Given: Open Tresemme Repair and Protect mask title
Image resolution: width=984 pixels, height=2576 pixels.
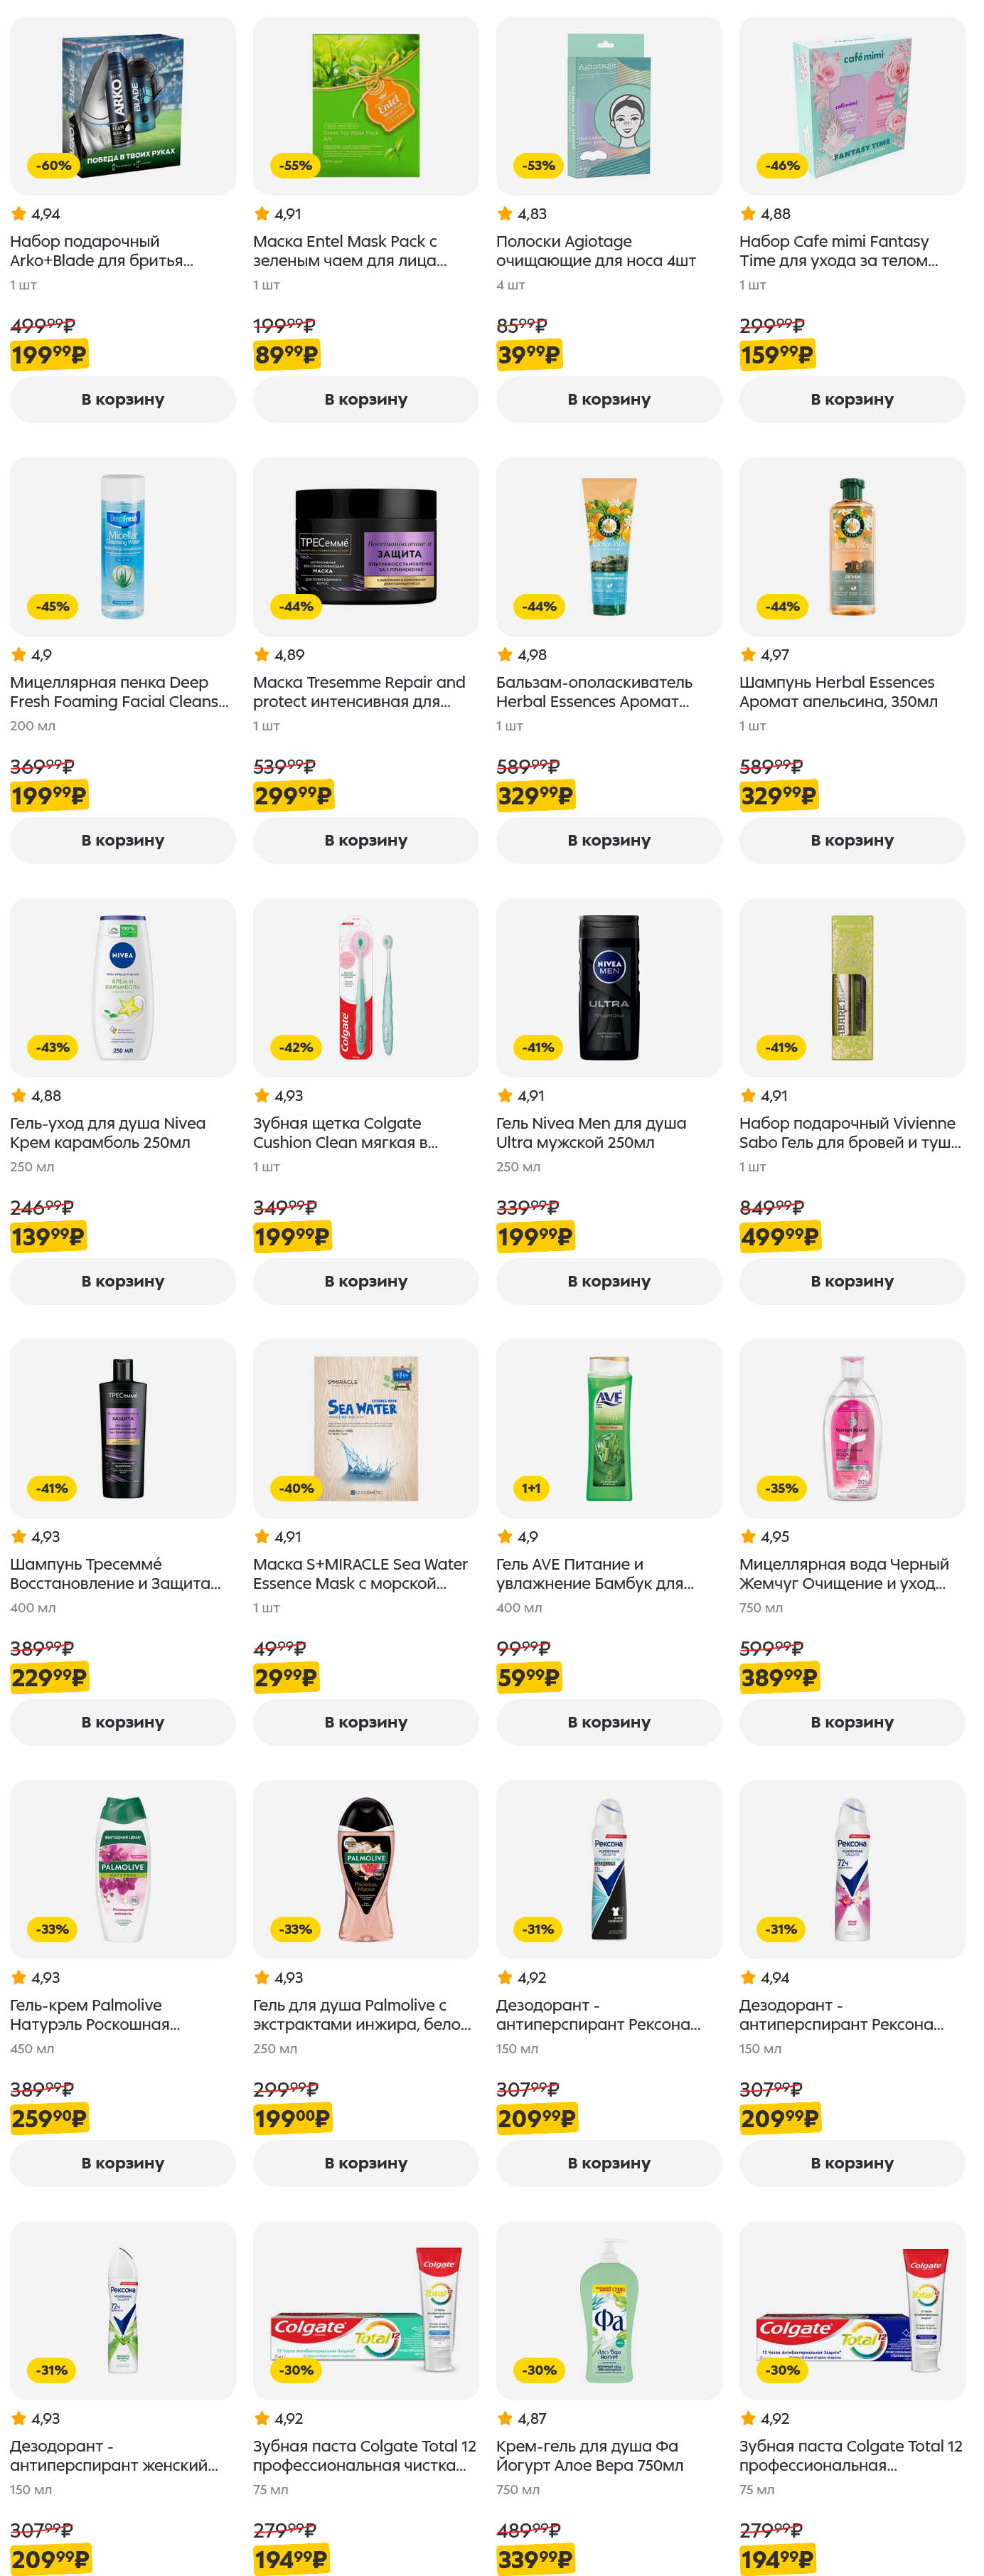Looking at the screenshot, I should click(x=359, y=691).
